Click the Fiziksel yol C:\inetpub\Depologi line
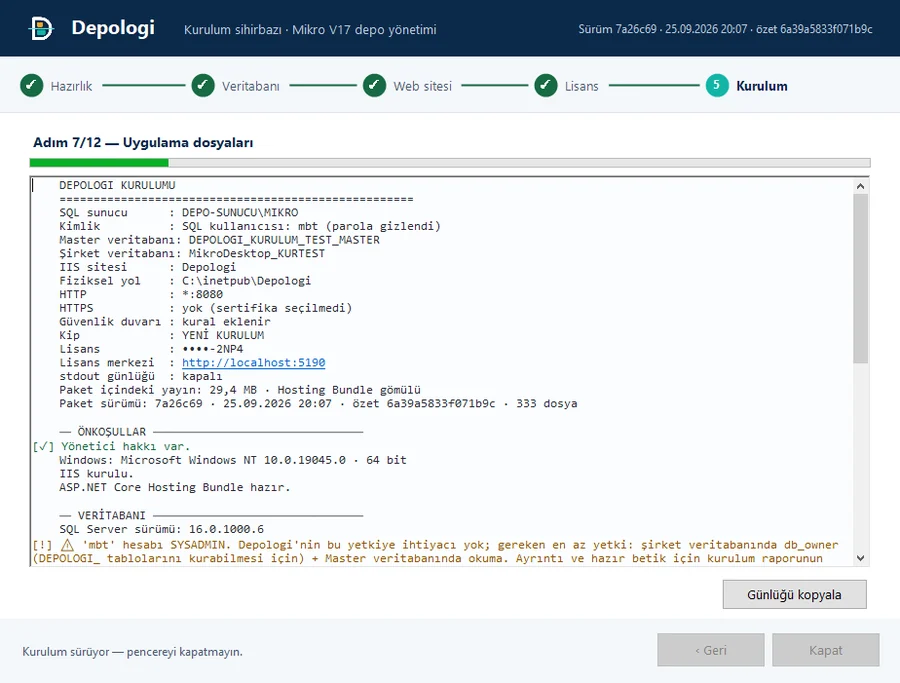Viewport: 900px width, 683px height. (185, 281)
